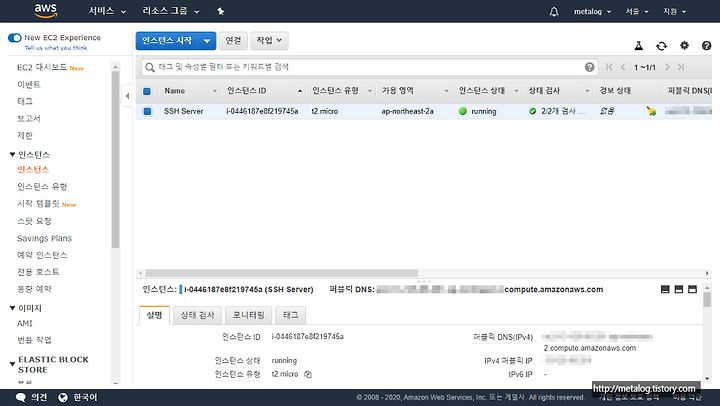Open the 지원 support dropdown

[x=675, y=11]
